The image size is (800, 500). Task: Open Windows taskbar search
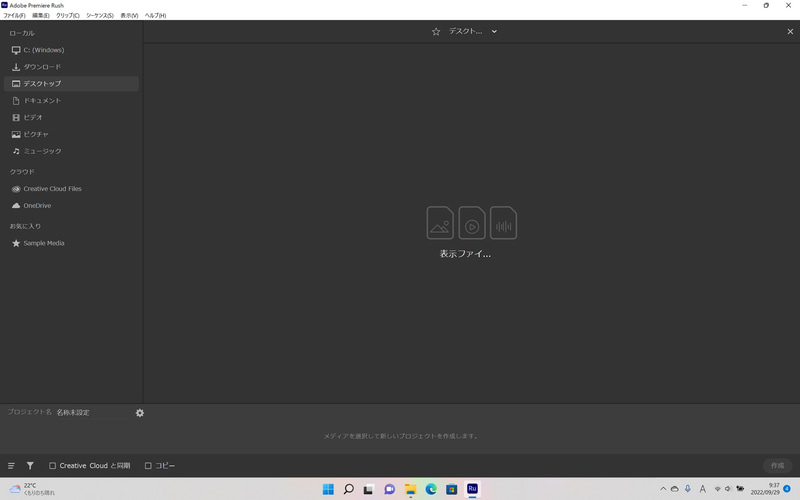click(348, 489)
